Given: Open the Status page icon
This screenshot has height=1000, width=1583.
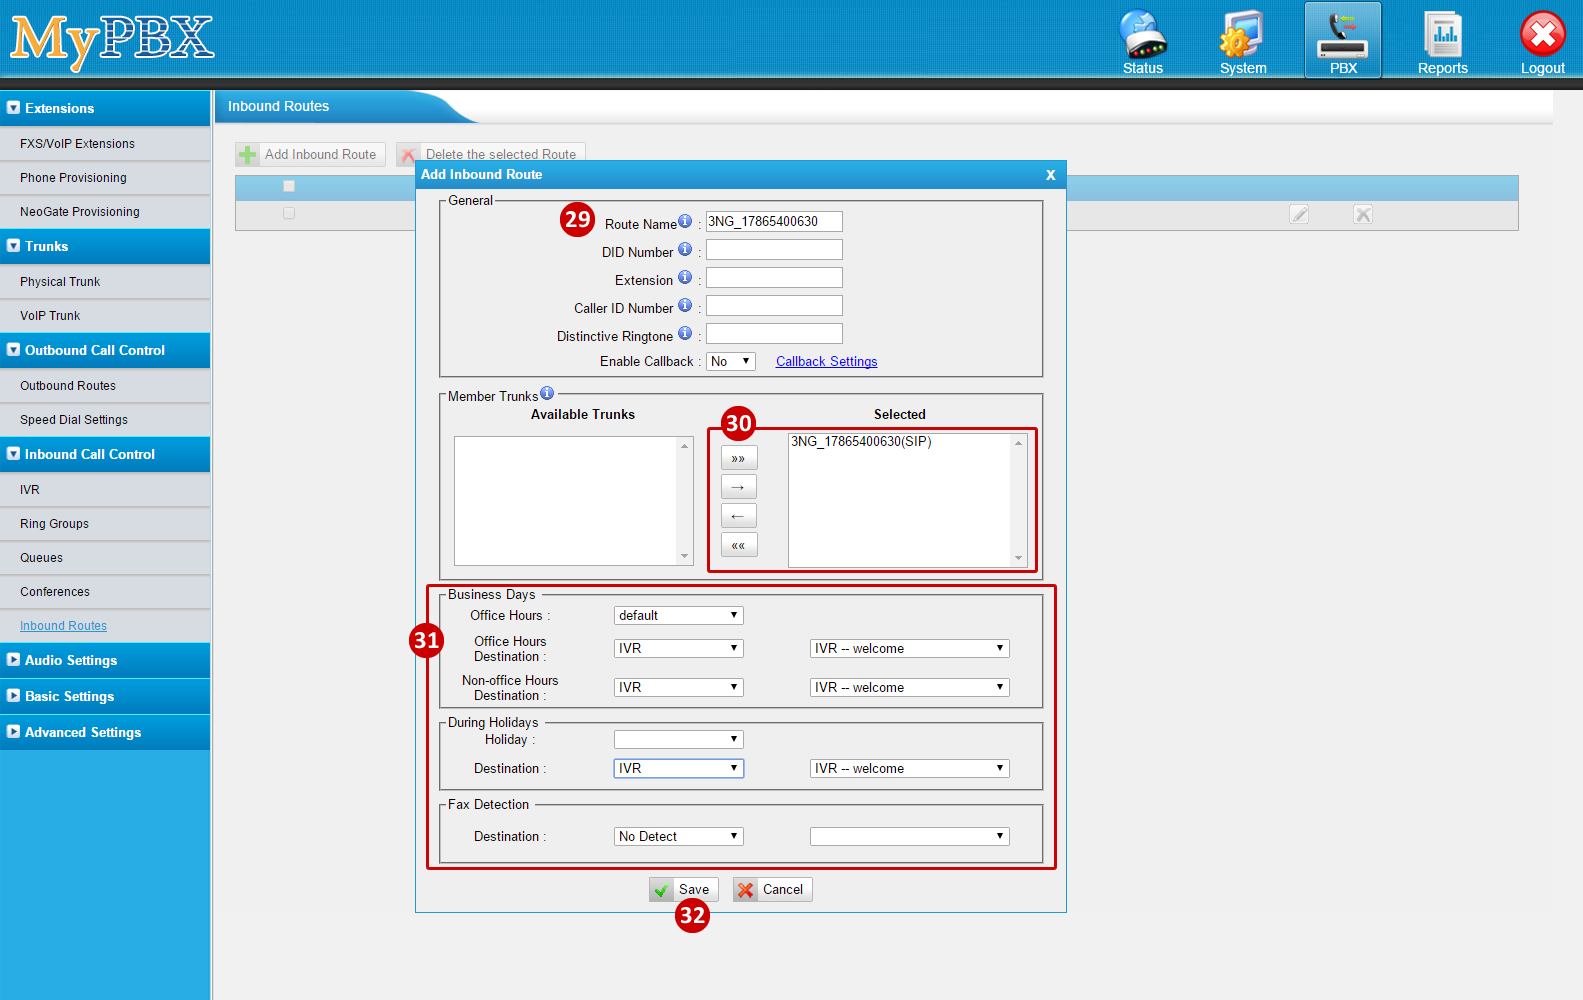Looking at the screenshot, I should click(x=1142, y=40).
